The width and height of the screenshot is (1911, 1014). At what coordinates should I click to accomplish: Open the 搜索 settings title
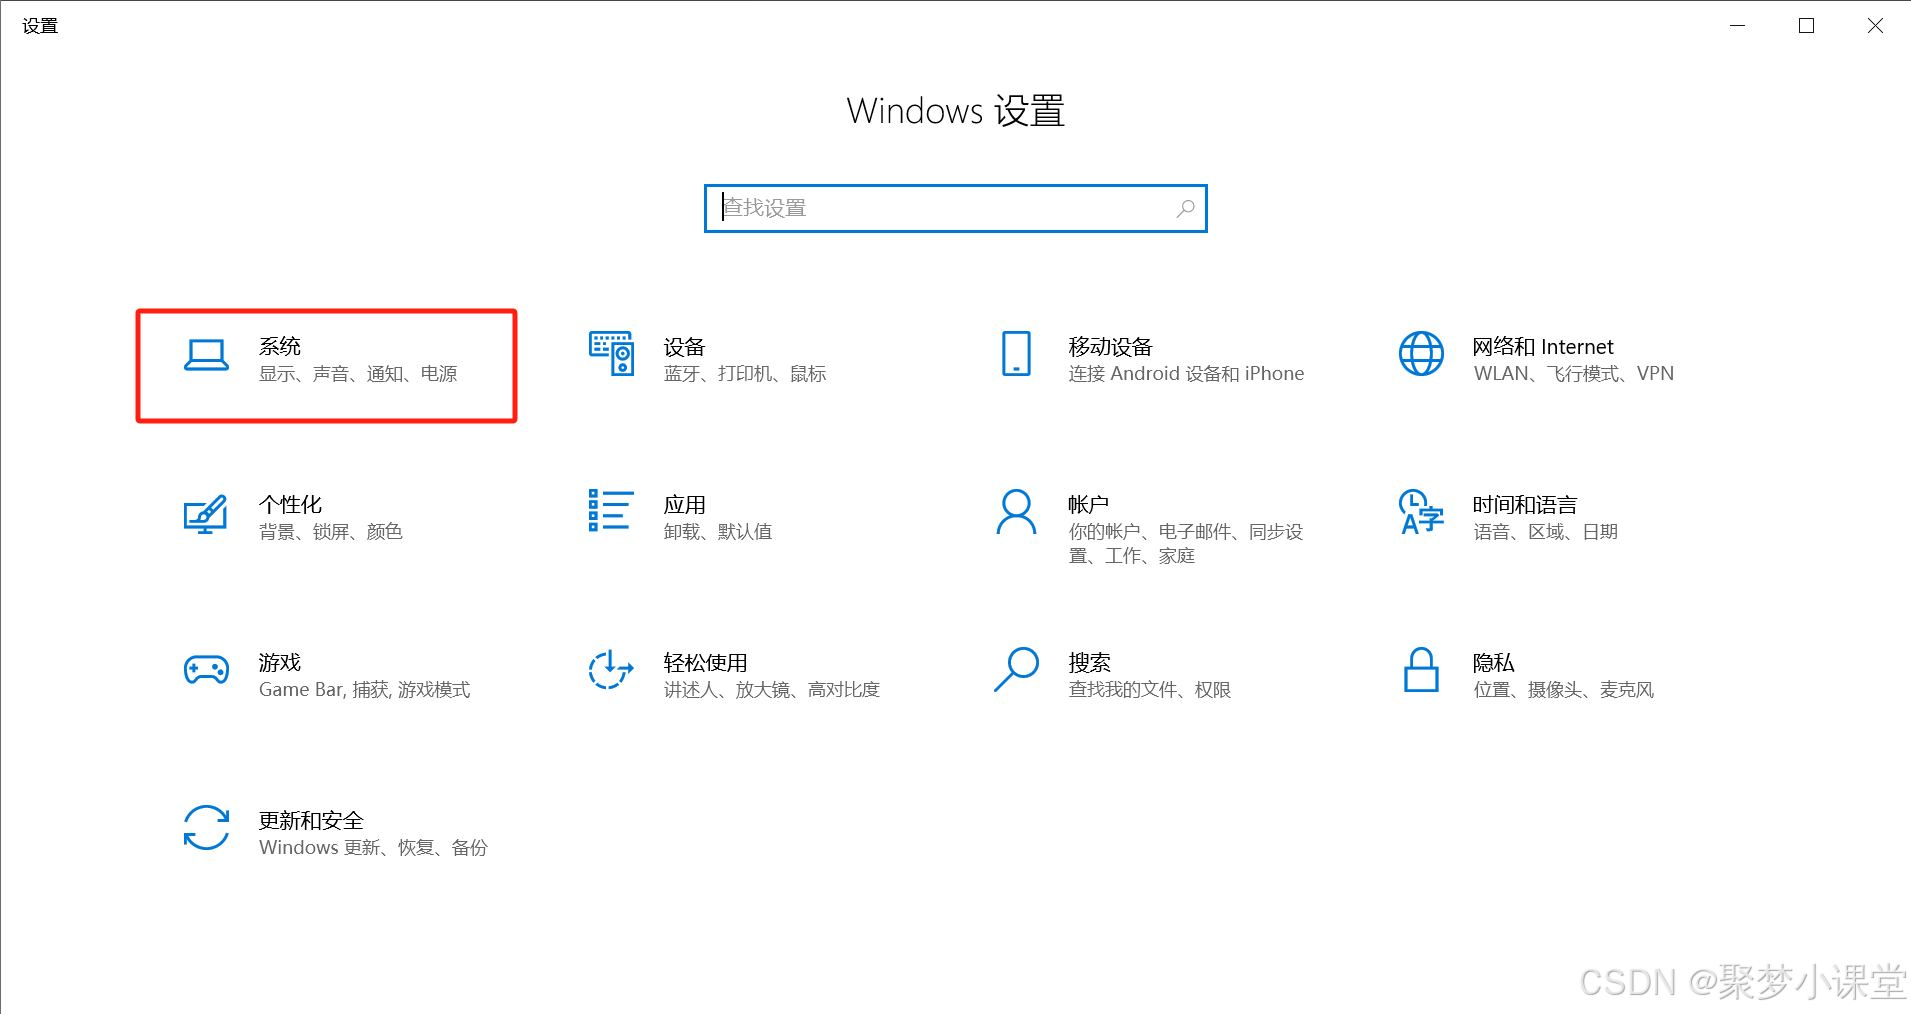(1090, 663)
